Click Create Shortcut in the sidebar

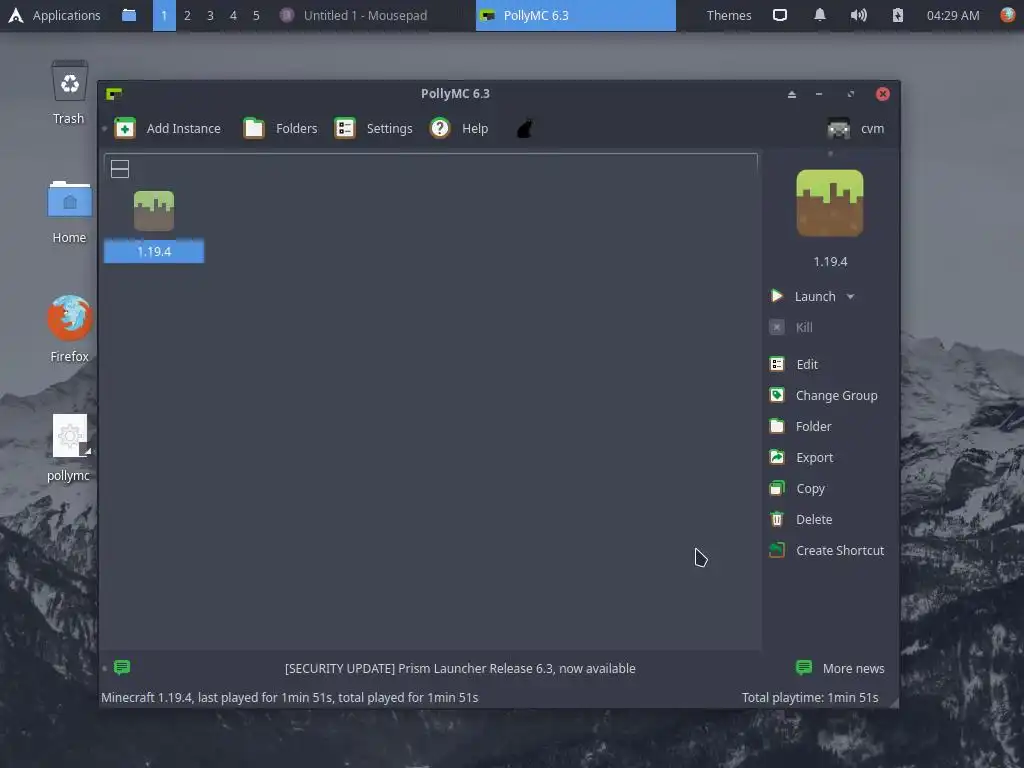click(x=827, y=551)
